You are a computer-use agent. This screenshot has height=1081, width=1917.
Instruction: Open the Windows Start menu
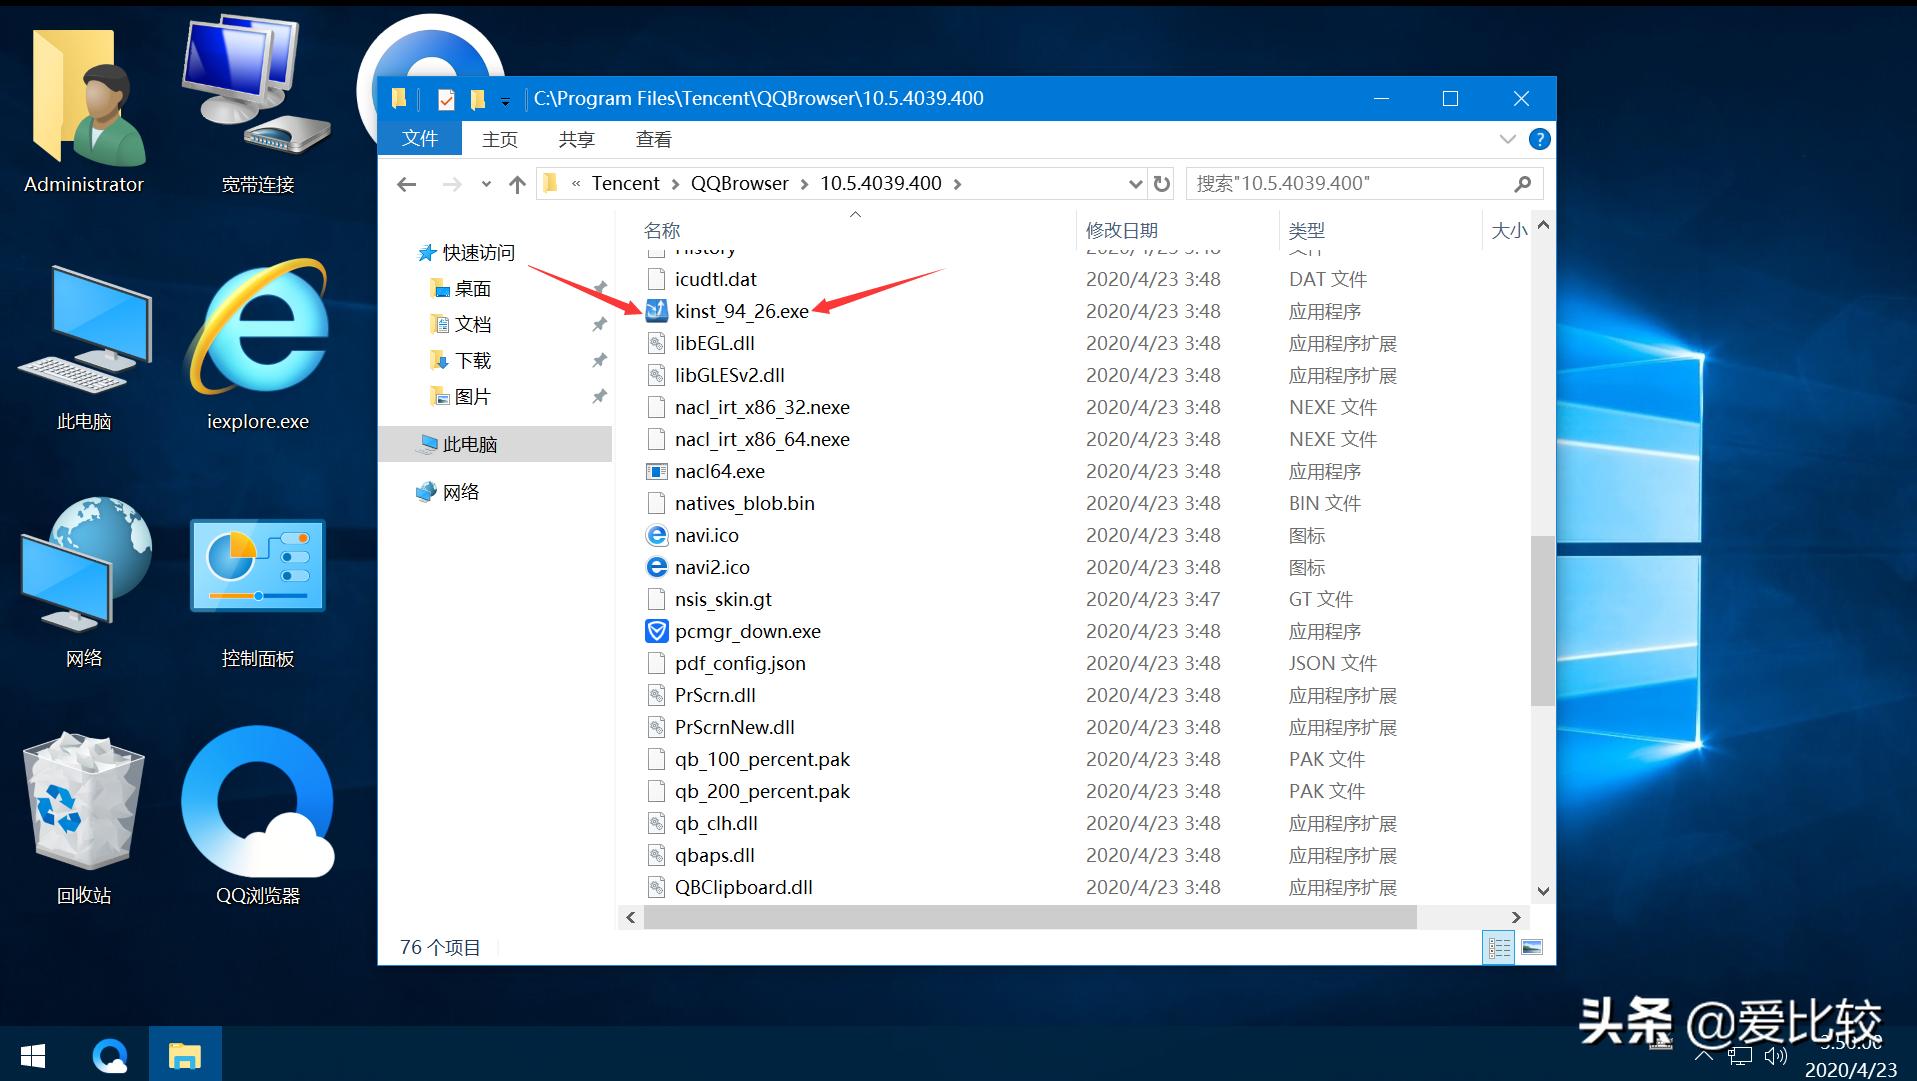click(33, 1055)
